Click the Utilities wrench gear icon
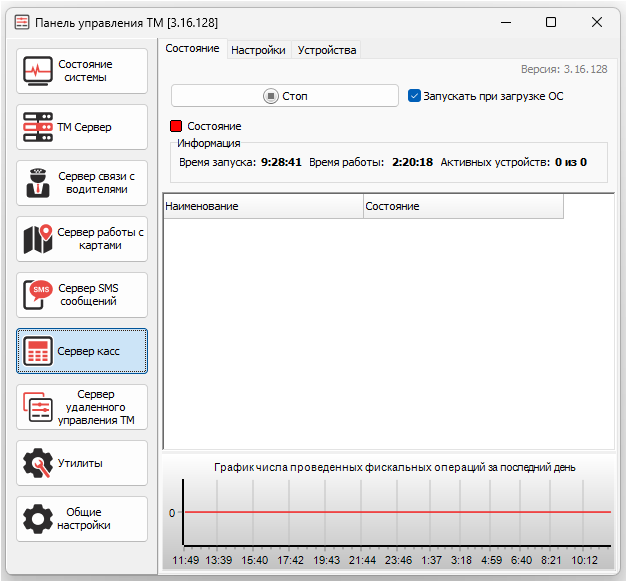 coord(38,463)
